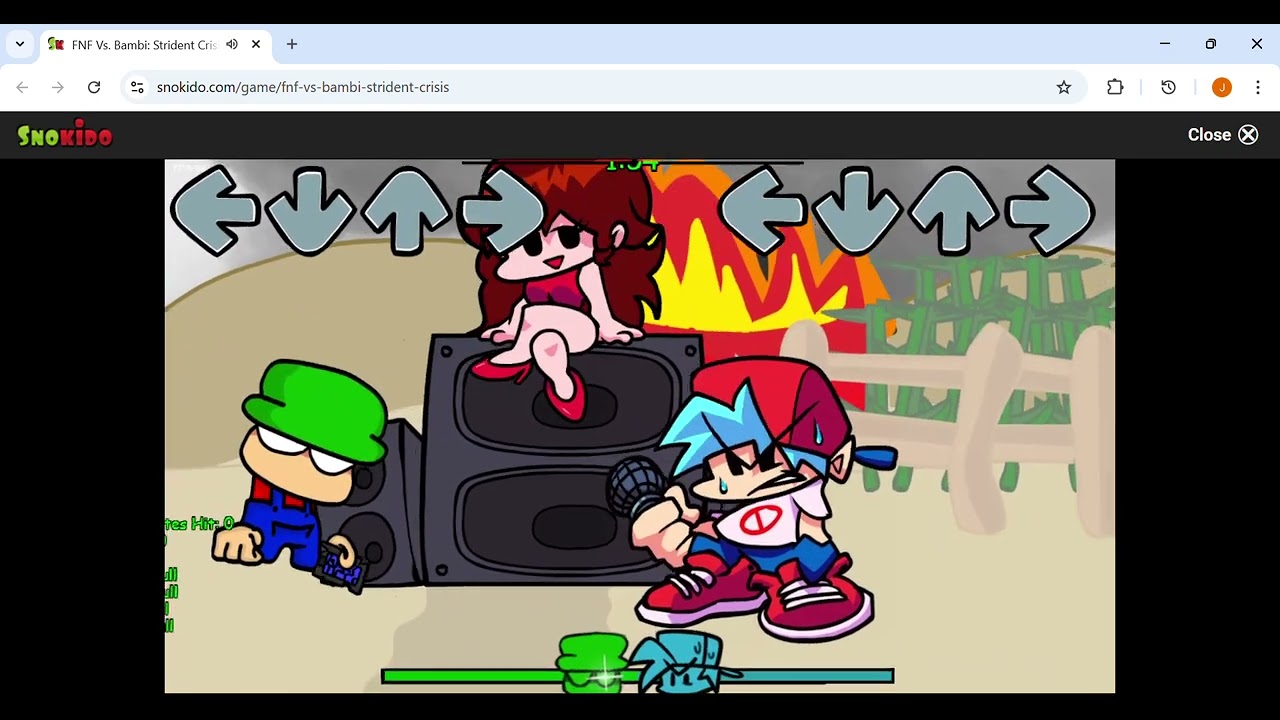Click the song time bar at top

coord(632,163)
